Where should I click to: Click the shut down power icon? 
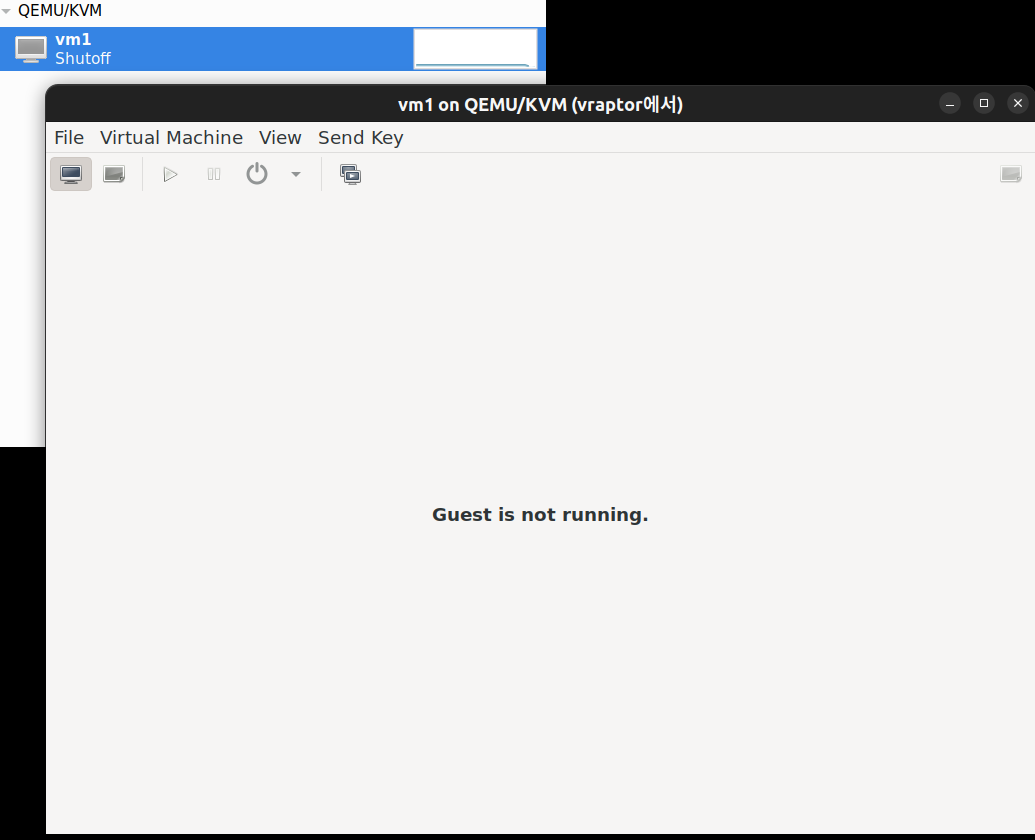(x=257, y=174)
